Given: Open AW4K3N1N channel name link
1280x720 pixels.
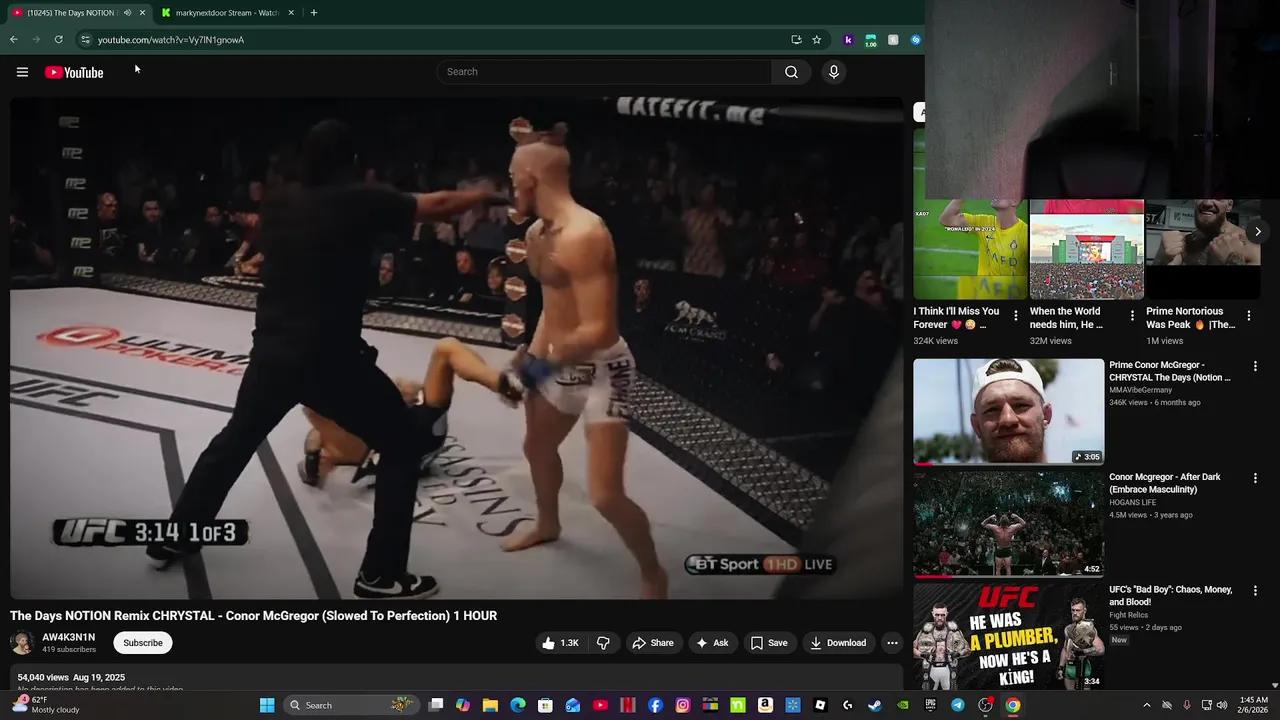Looking at the screenshot, I should [x=68, y=637].
